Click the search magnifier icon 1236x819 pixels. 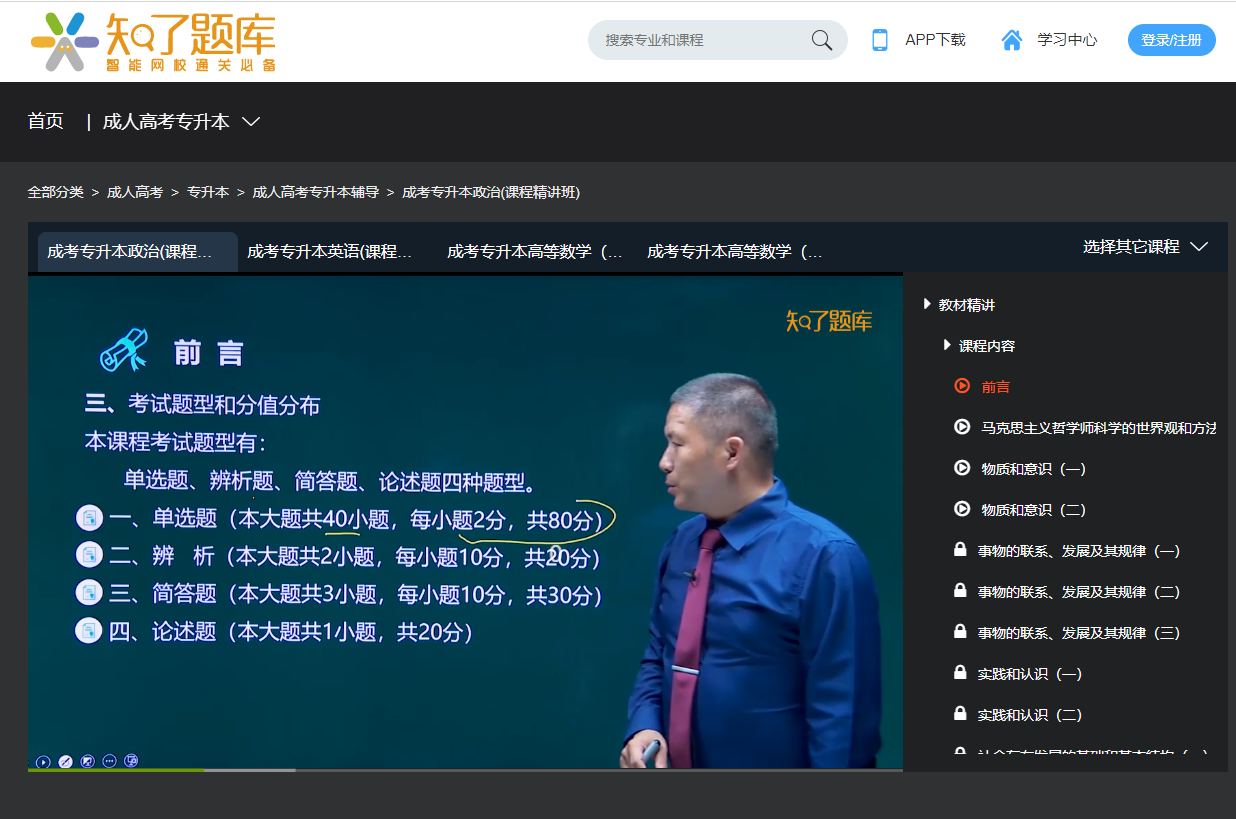click(820, 39)
